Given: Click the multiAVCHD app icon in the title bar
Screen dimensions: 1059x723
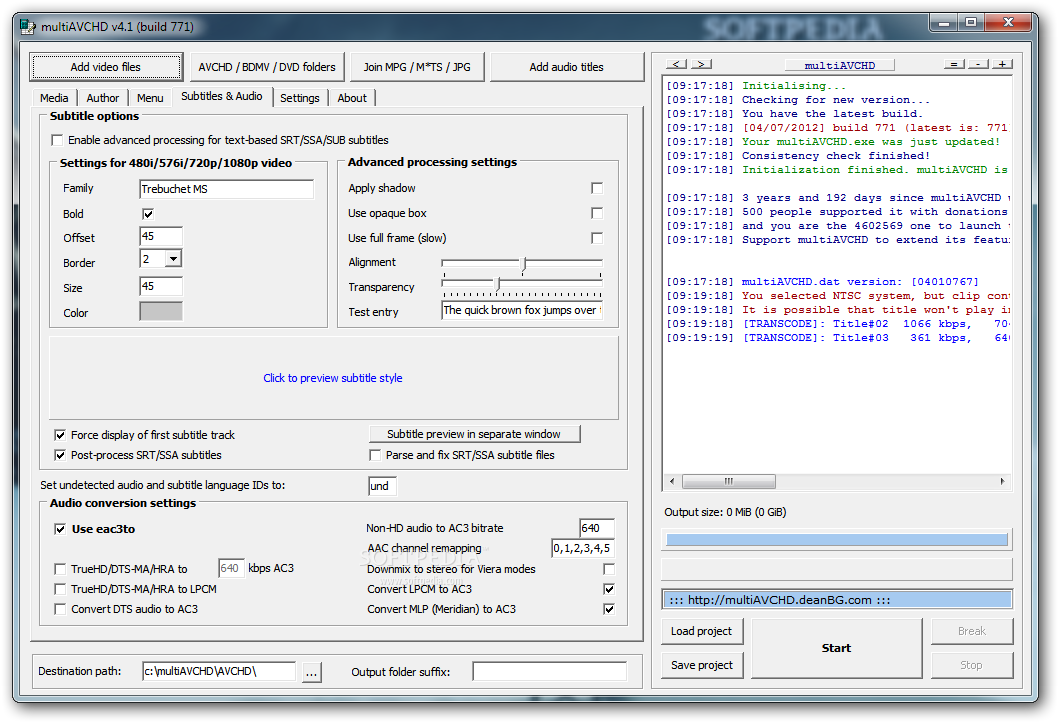Looking at the screenshot, I should pyautogui.click(x=28, y=26).
